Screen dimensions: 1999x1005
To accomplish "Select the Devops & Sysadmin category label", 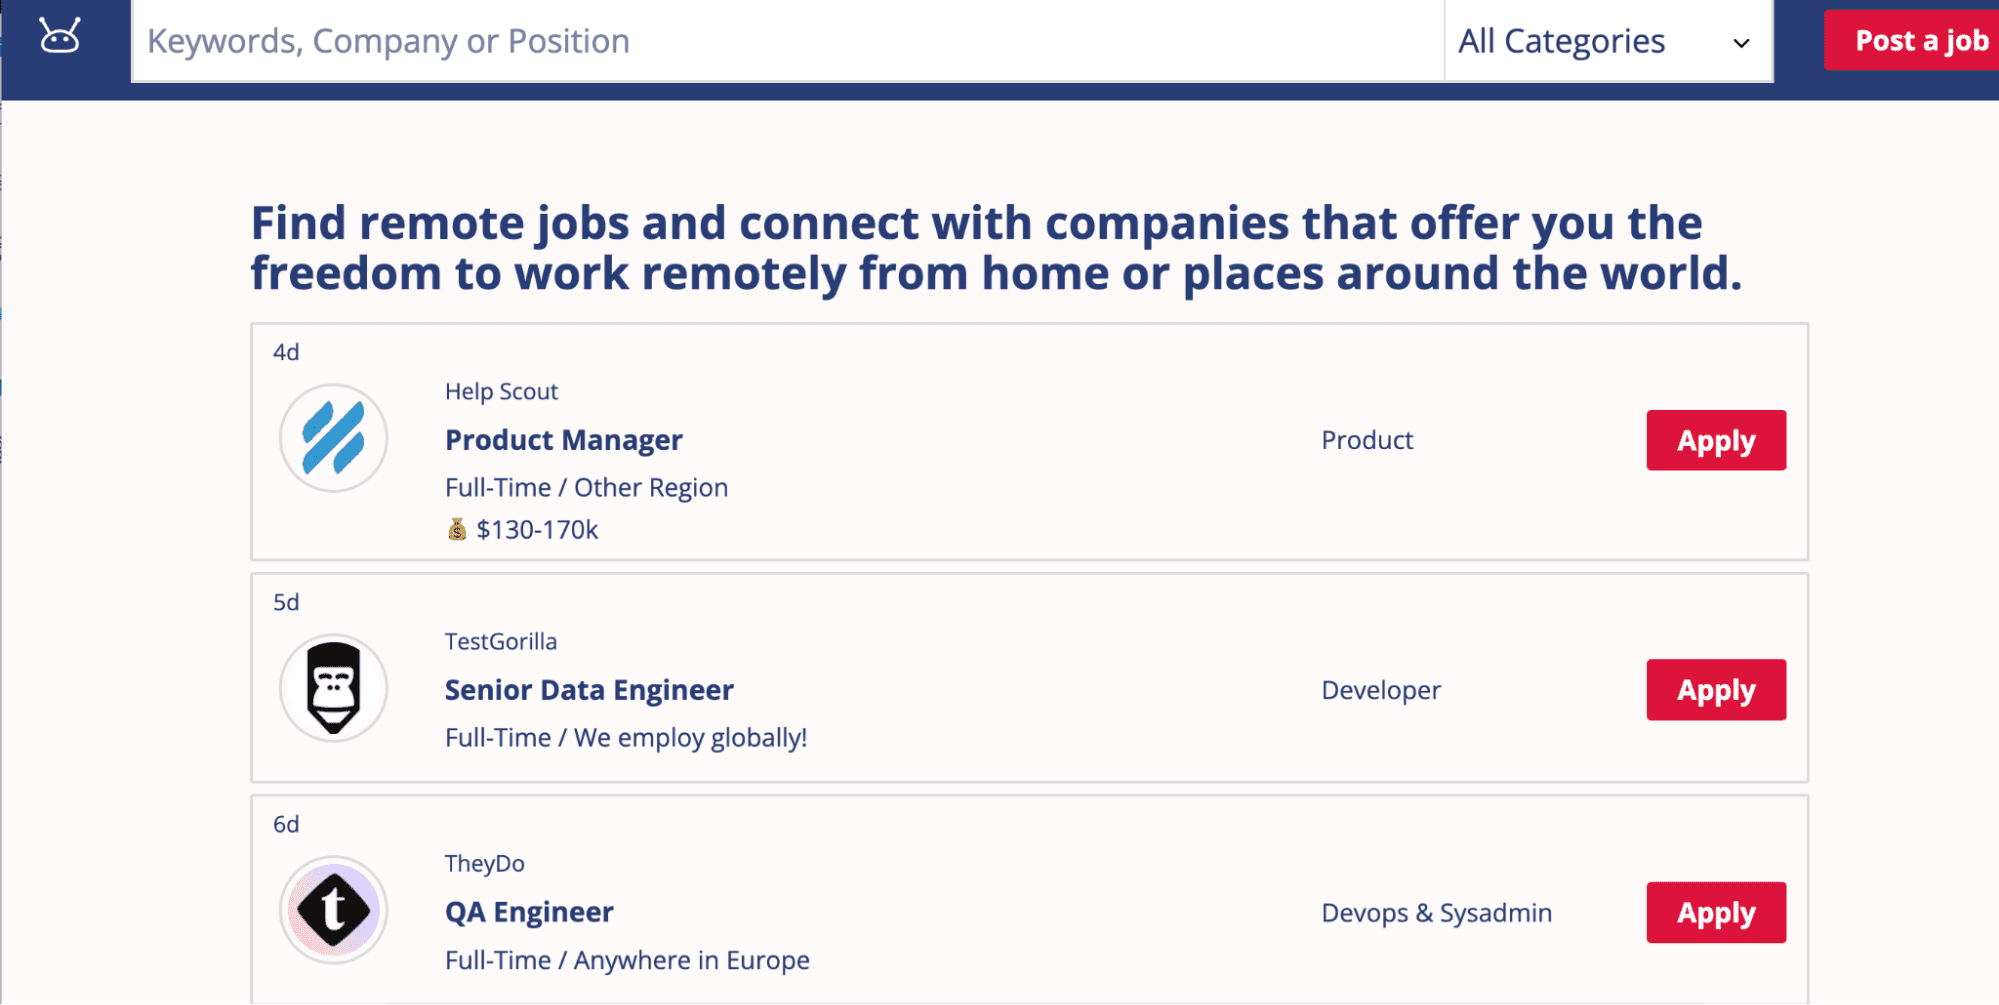I will [1436, 912].
